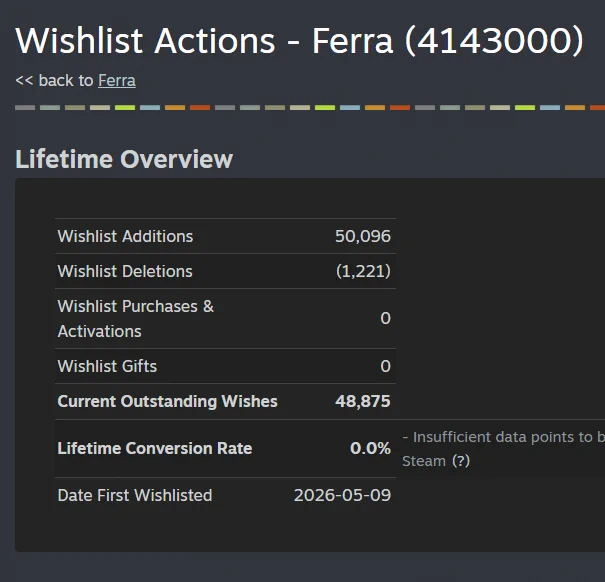Click the Lifetime Overview heading
The image size is (605, 582).
click(x=124, y=159)
